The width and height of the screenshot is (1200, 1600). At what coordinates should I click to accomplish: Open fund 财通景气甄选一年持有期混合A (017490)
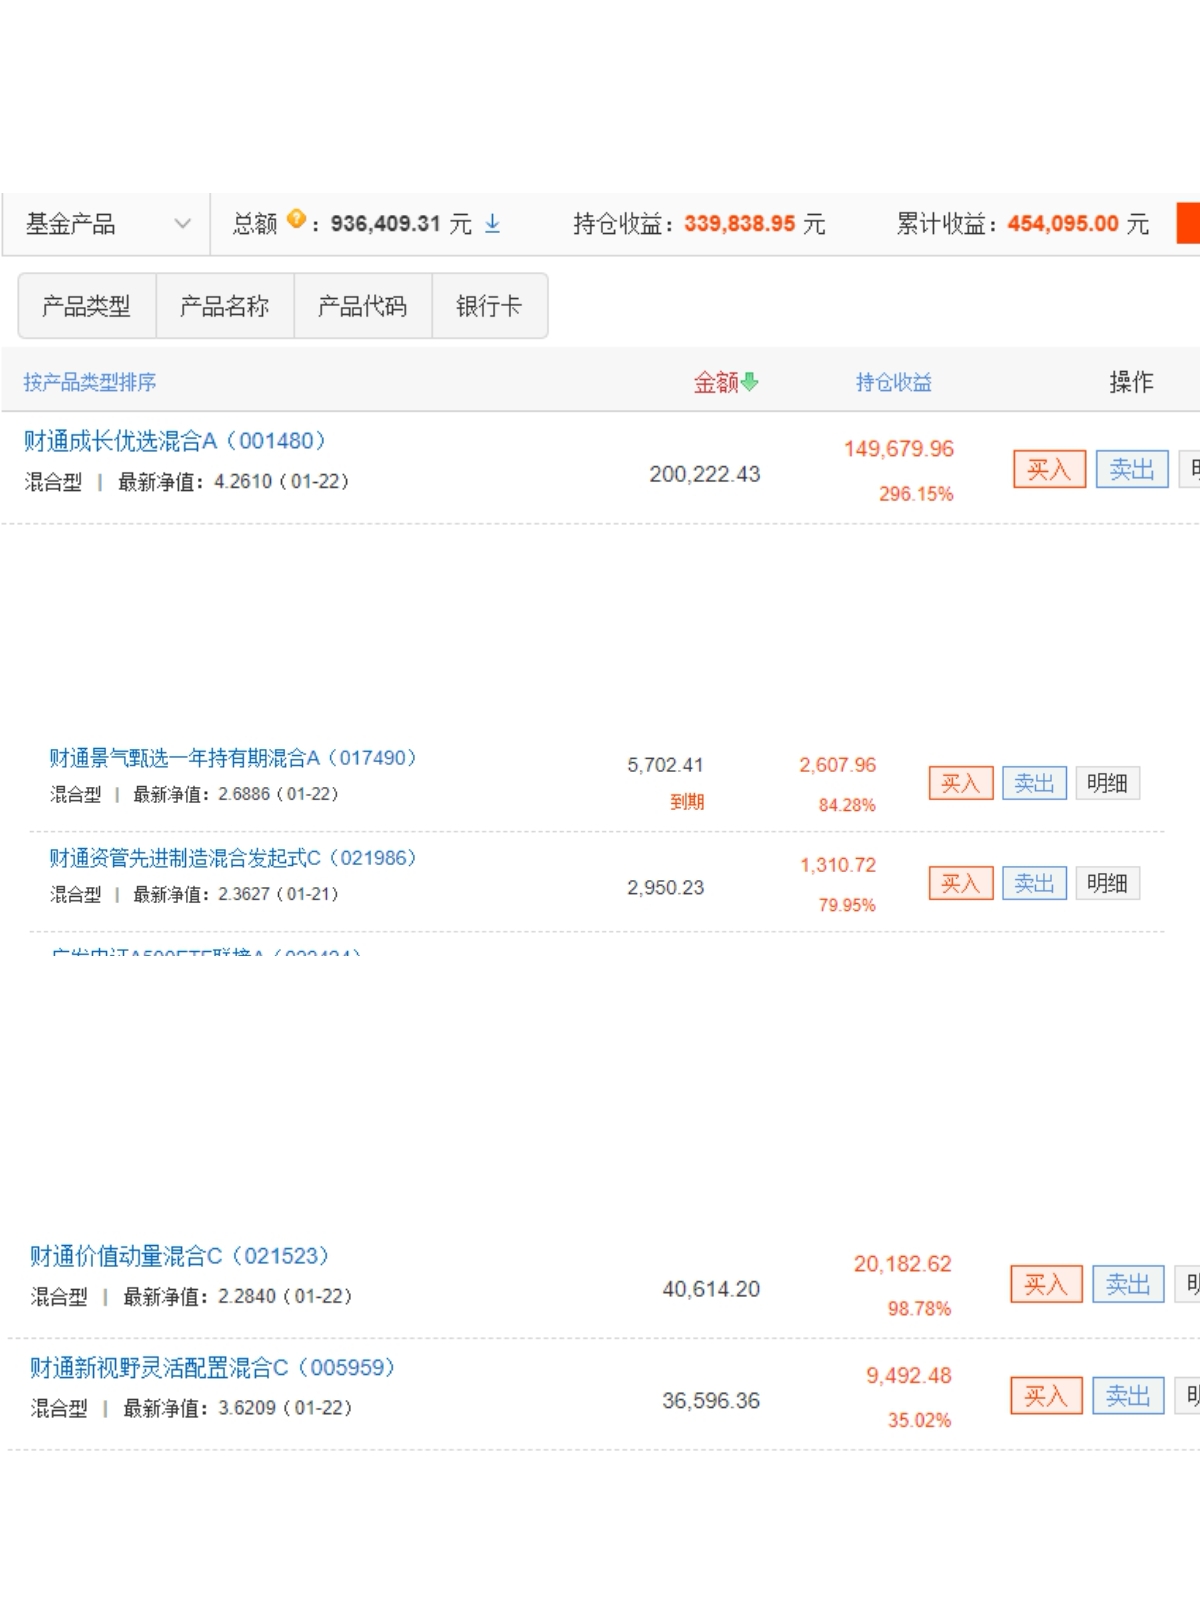[x=233, y=758]
